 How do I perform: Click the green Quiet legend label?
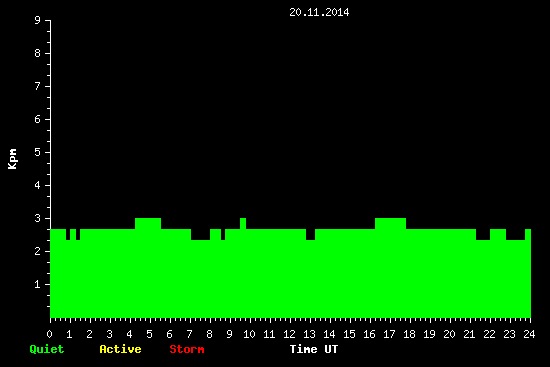[x=47, y=349]
